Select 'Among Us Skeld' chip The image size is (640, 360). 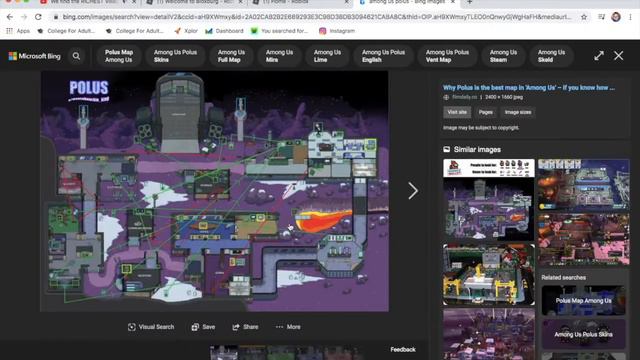[551, 56]
